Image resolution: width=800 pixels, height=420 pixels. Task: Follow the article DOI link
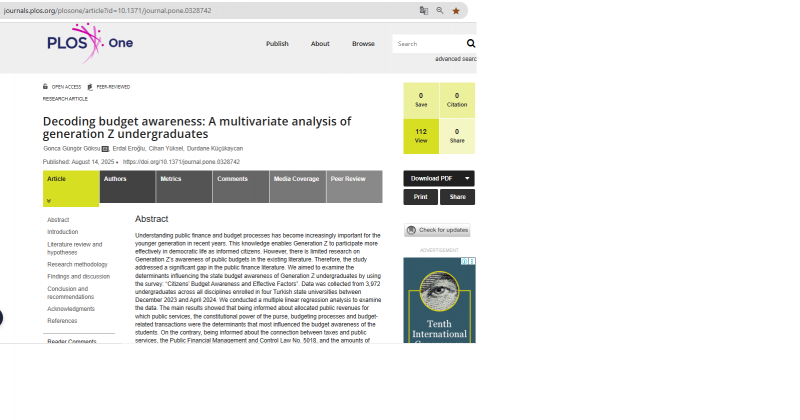(181, 161)
